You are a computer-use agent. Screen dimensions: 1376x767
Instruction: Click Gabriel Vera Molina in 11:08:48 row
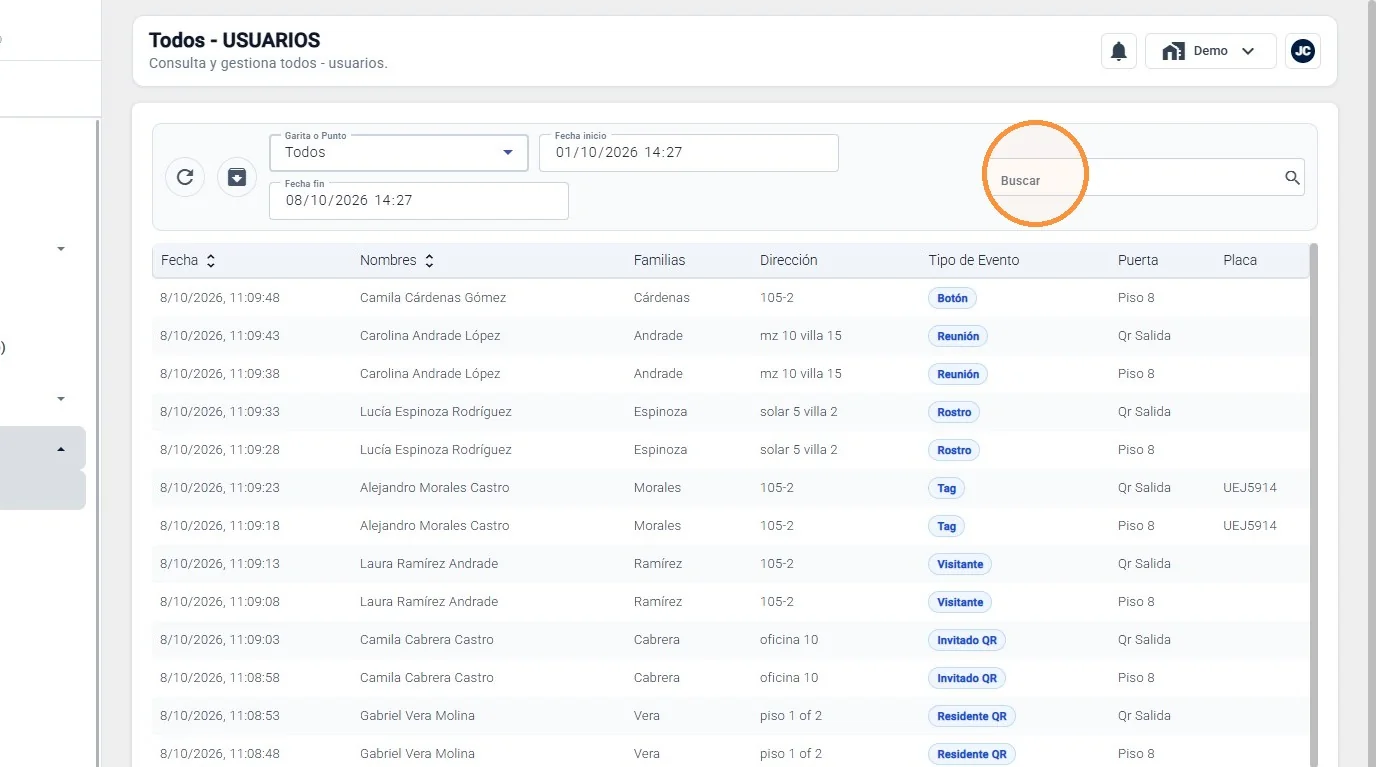point(417,754)
